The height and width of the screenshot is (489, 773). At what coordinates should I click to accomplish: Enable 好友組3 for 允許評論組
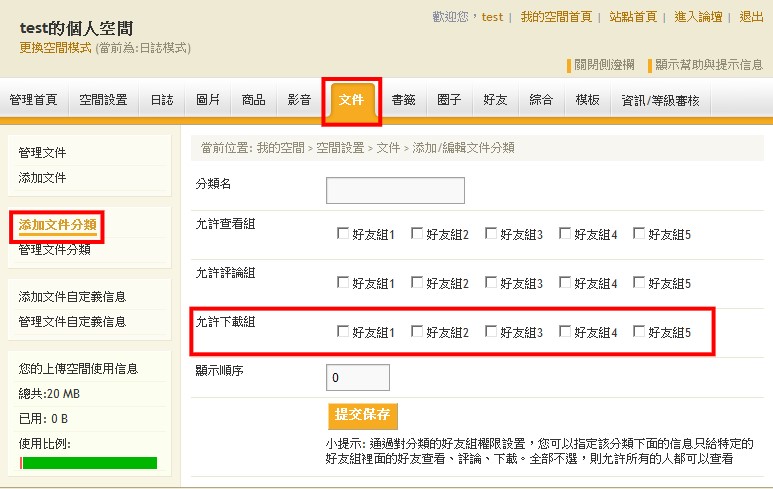pyautogui.click(x=492, y=283)
